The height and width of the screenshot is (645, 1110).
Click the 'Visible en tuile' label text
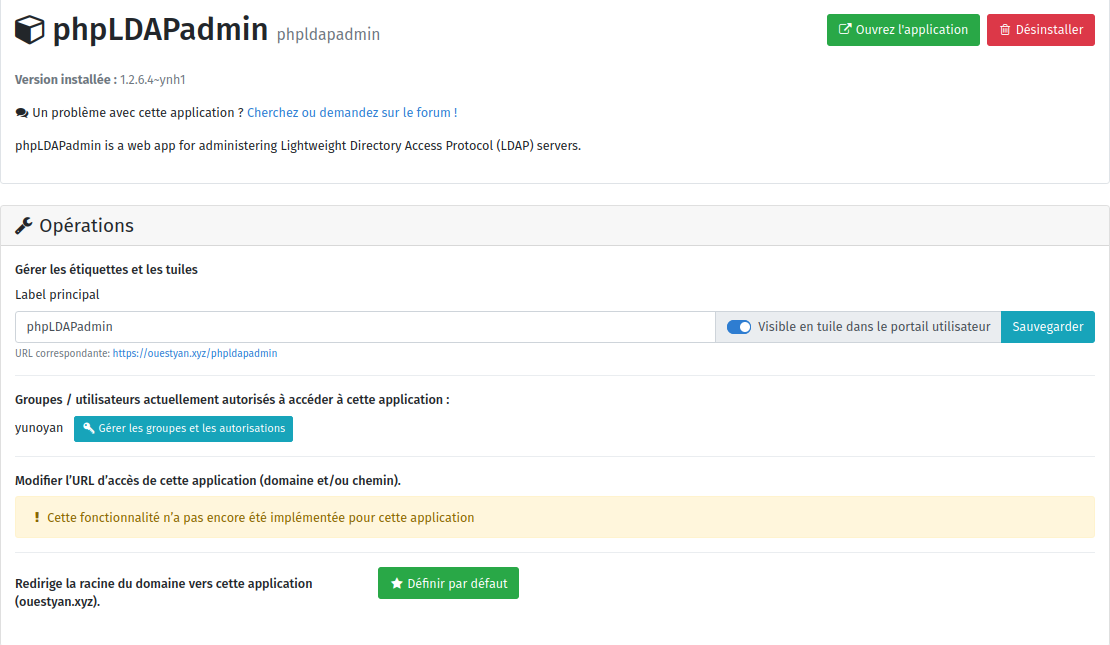(873, 327)
